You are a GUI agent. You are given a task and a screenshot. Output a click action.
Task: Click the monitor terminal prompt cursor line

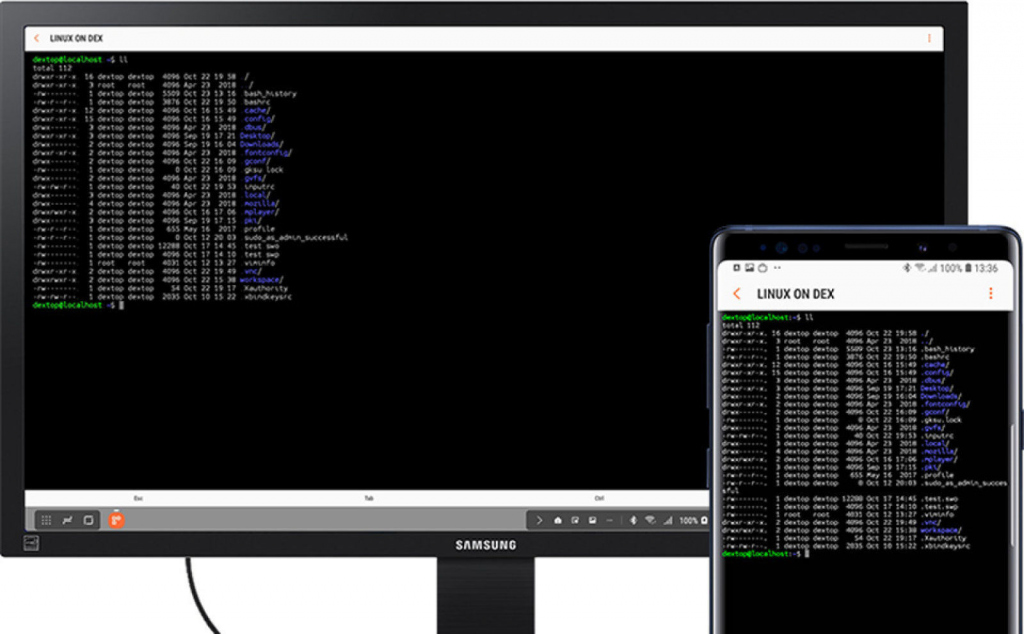78,305
